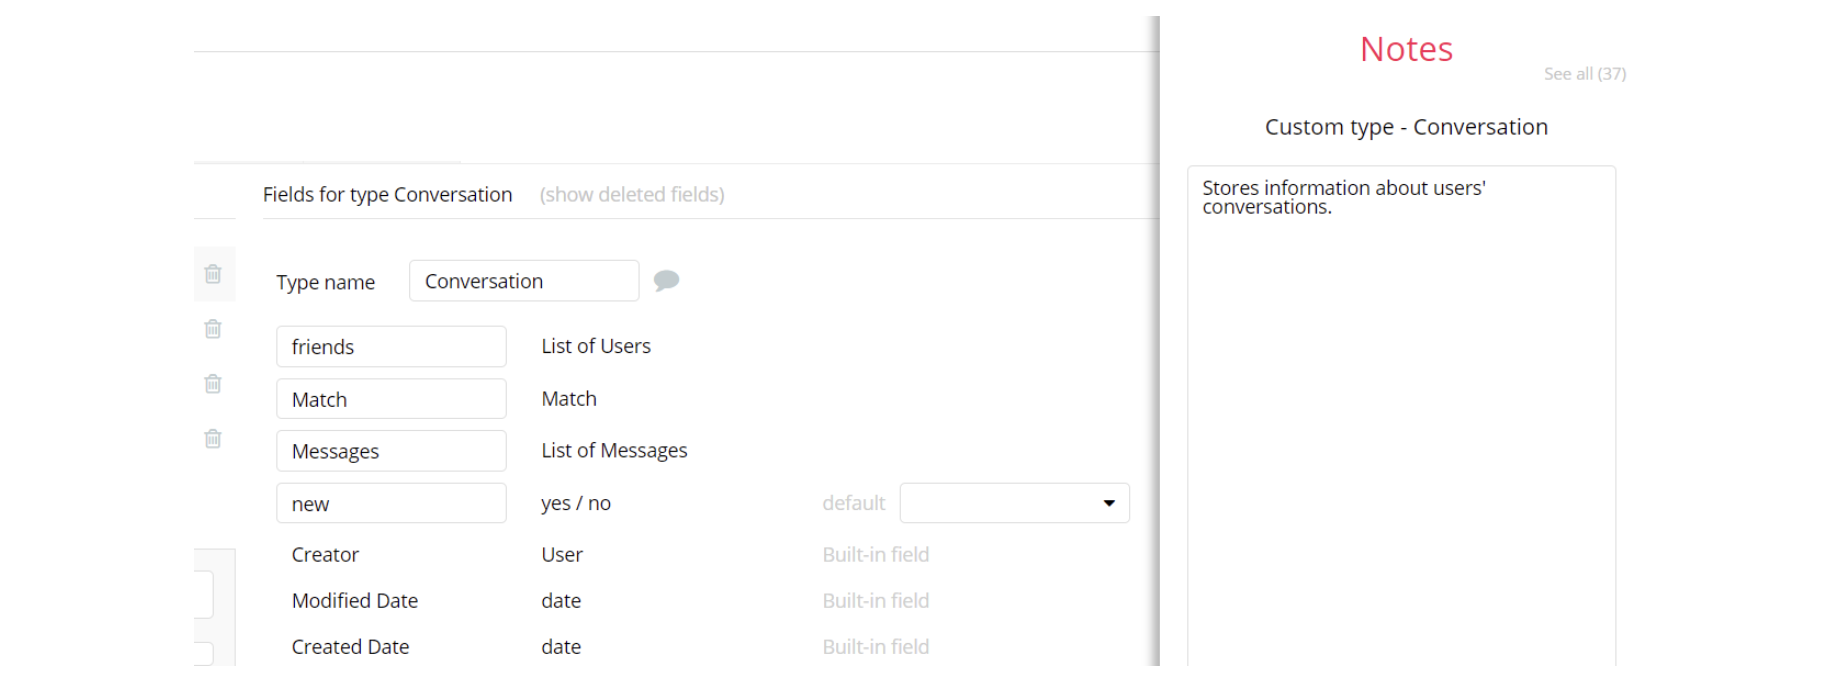Click the bottom trash icon in the left column
Screen dimensions: 1830x678
(x=213, y=439)
